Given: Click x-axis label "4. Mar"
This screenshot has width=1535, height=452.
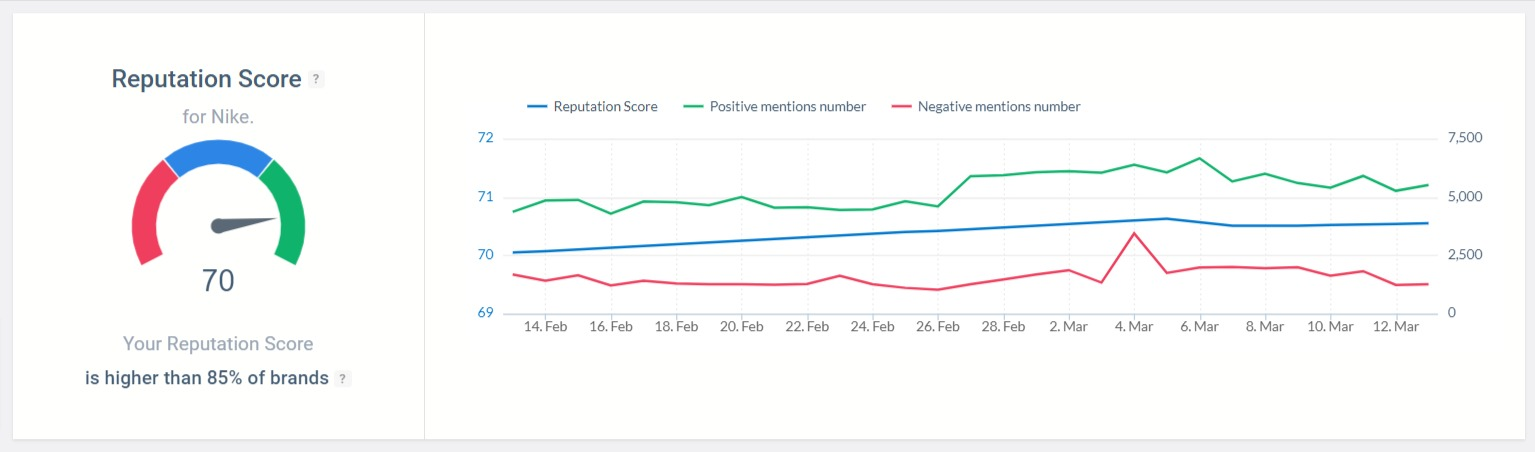Looking at the screenshot, I should coord(1134,327).
